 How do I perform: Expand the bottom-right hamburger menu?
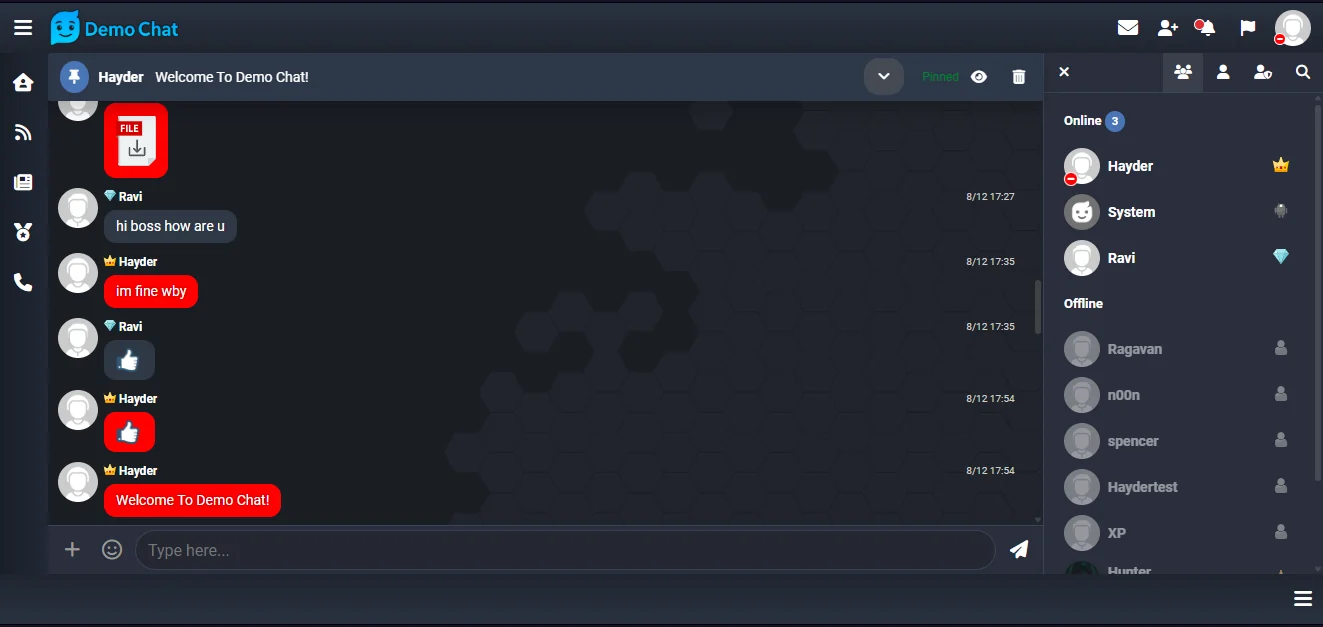[x=1303, y=598]
